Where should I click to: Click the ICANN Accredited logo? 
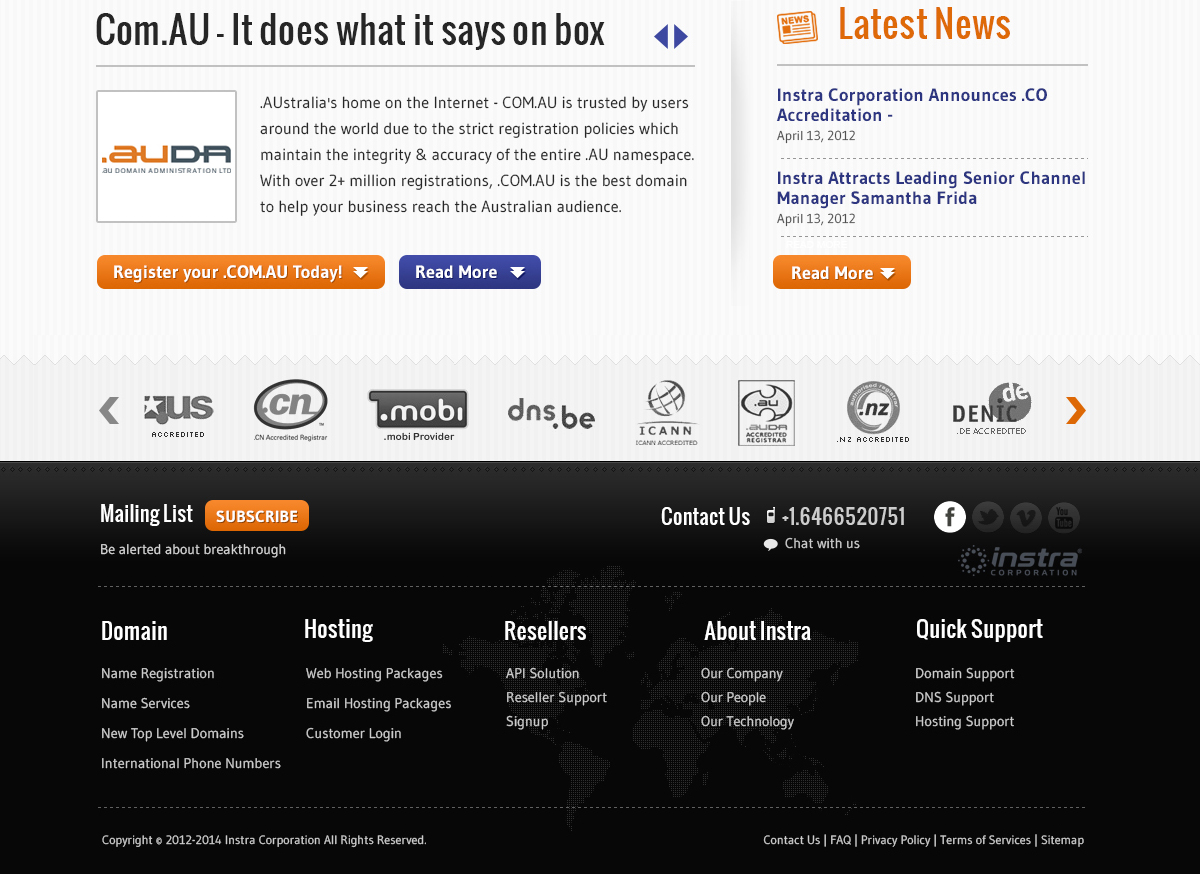(x=666, y=412)
